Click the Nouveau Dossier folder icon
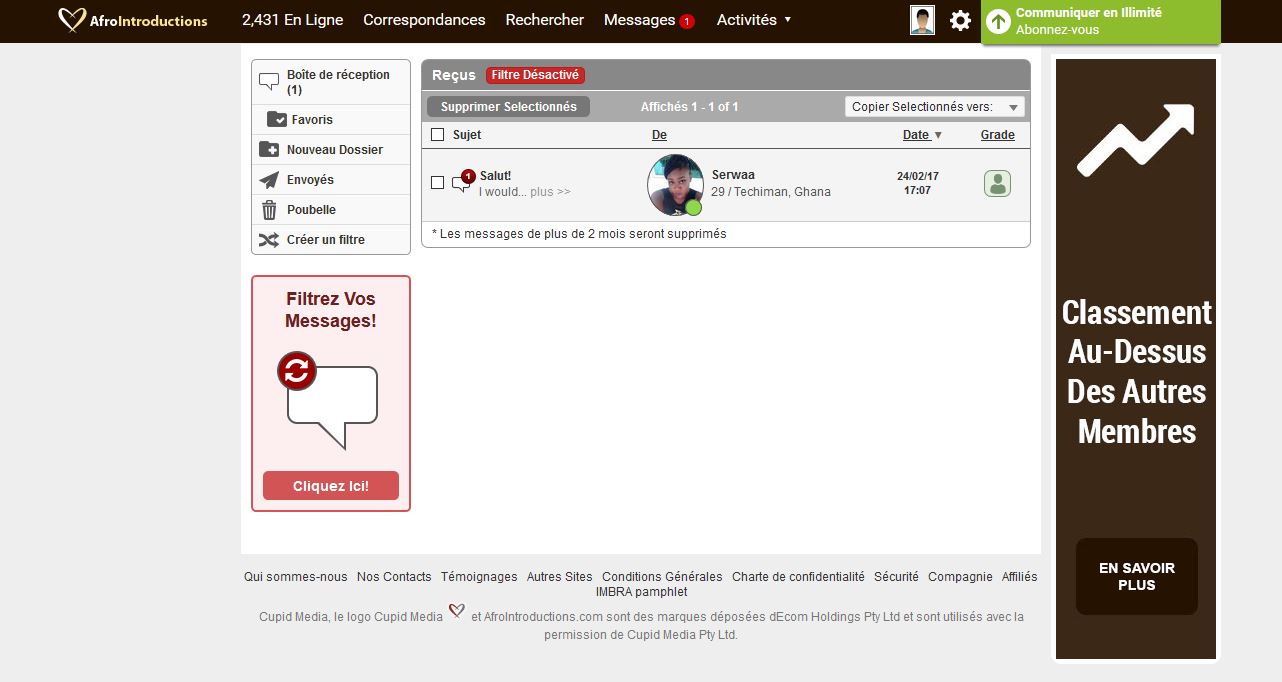The height and width of the screenshot is (682, 1282). point(269,150)
